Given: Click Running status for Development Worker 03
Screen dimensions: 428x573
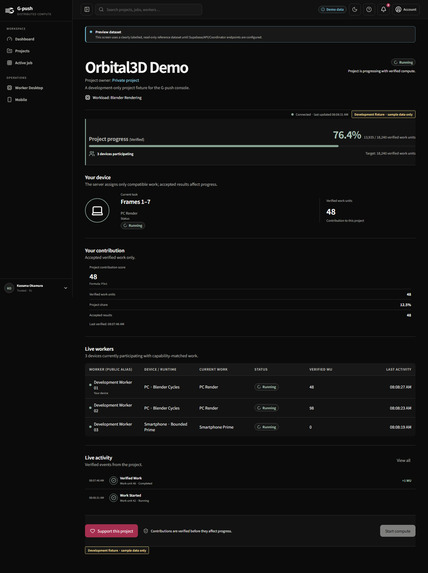Looking at the screenshot, I should coord(266,427).
